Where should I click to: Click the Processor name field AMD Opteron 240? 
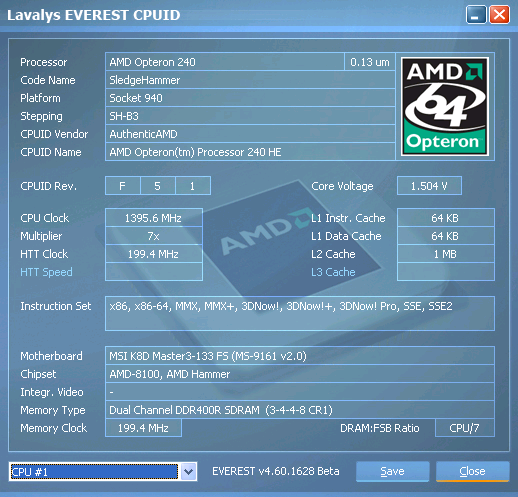[x=225, y=62]
